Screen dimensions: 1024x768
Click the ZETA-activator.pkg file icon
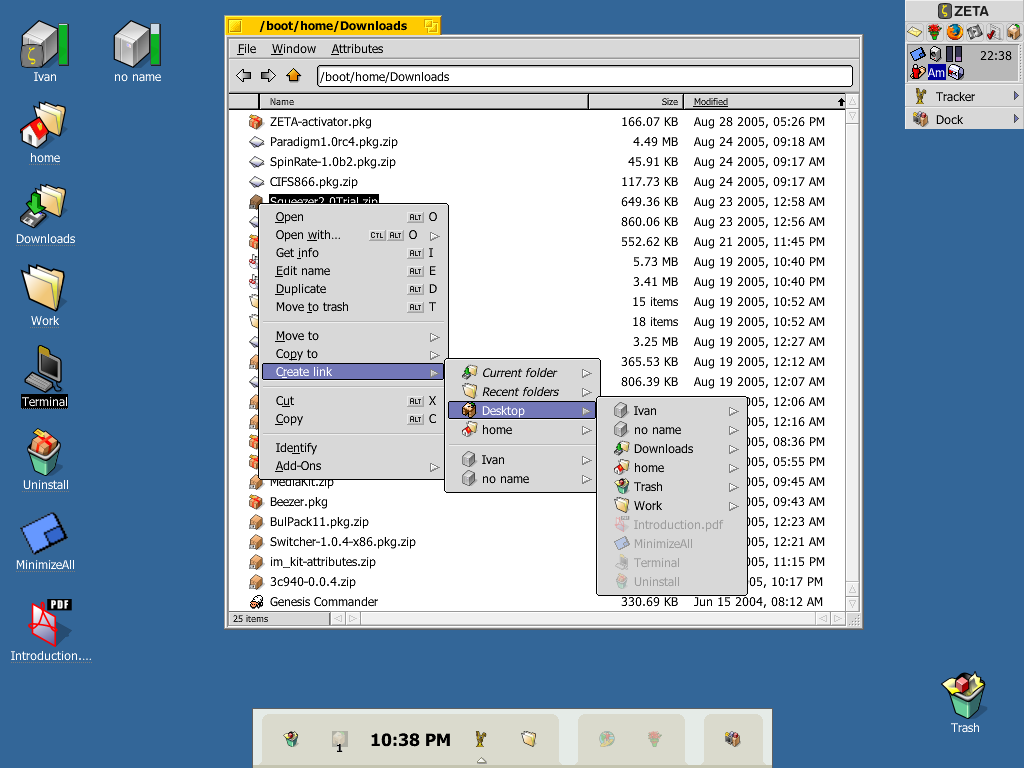[256, 122]
